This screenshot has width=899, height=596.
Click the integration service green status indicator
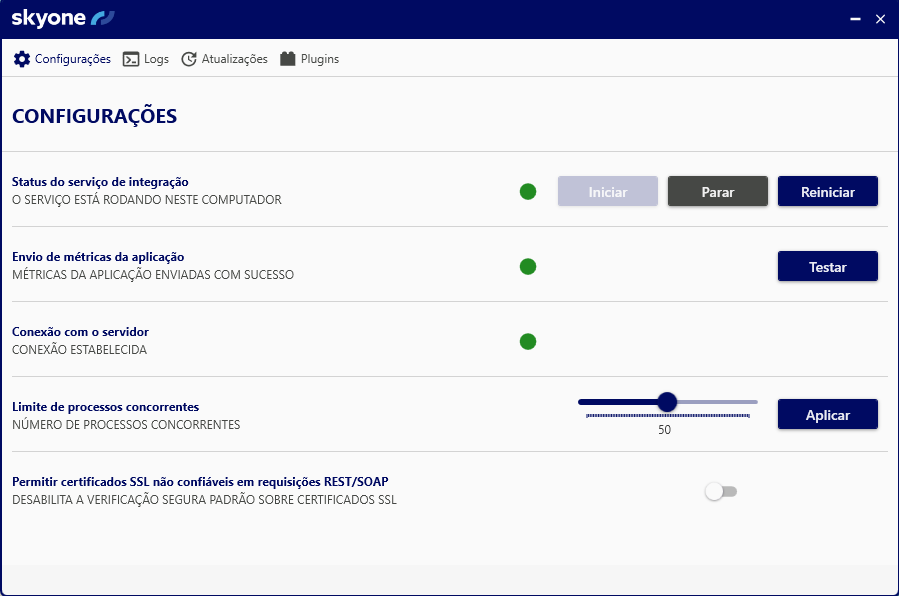pos(528,191)
